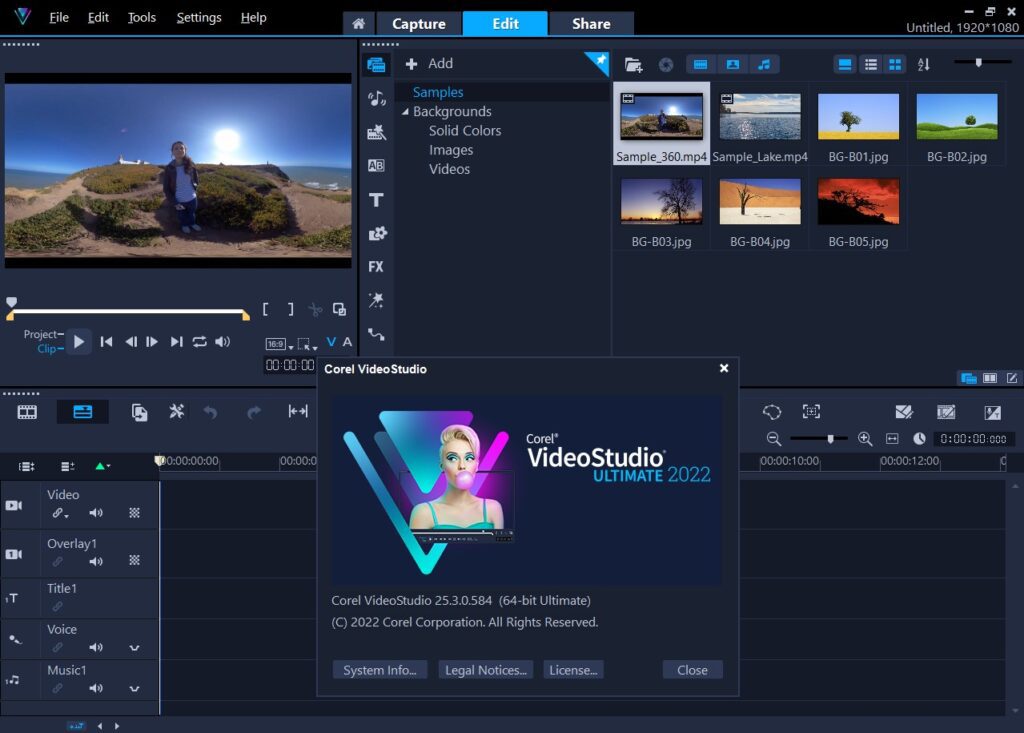
Task: Open the Audio library with music notes icon
Action: click(x=376, y=100)
